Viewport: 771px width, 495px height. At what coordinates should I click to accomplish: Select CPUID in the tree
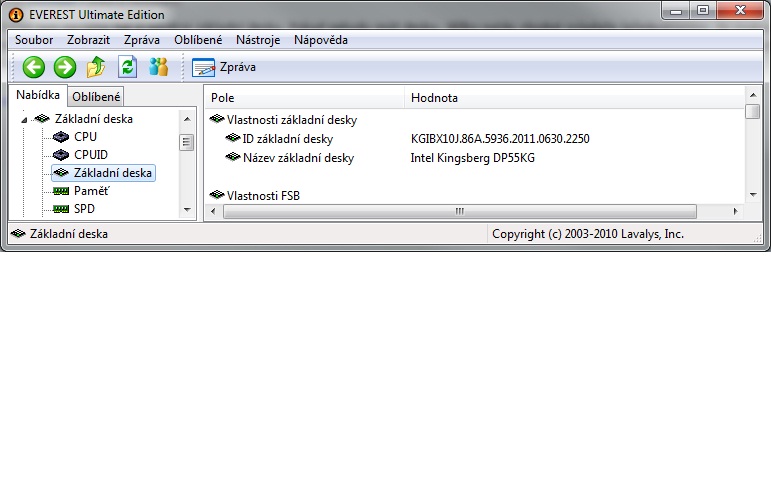tap(91, 155)
